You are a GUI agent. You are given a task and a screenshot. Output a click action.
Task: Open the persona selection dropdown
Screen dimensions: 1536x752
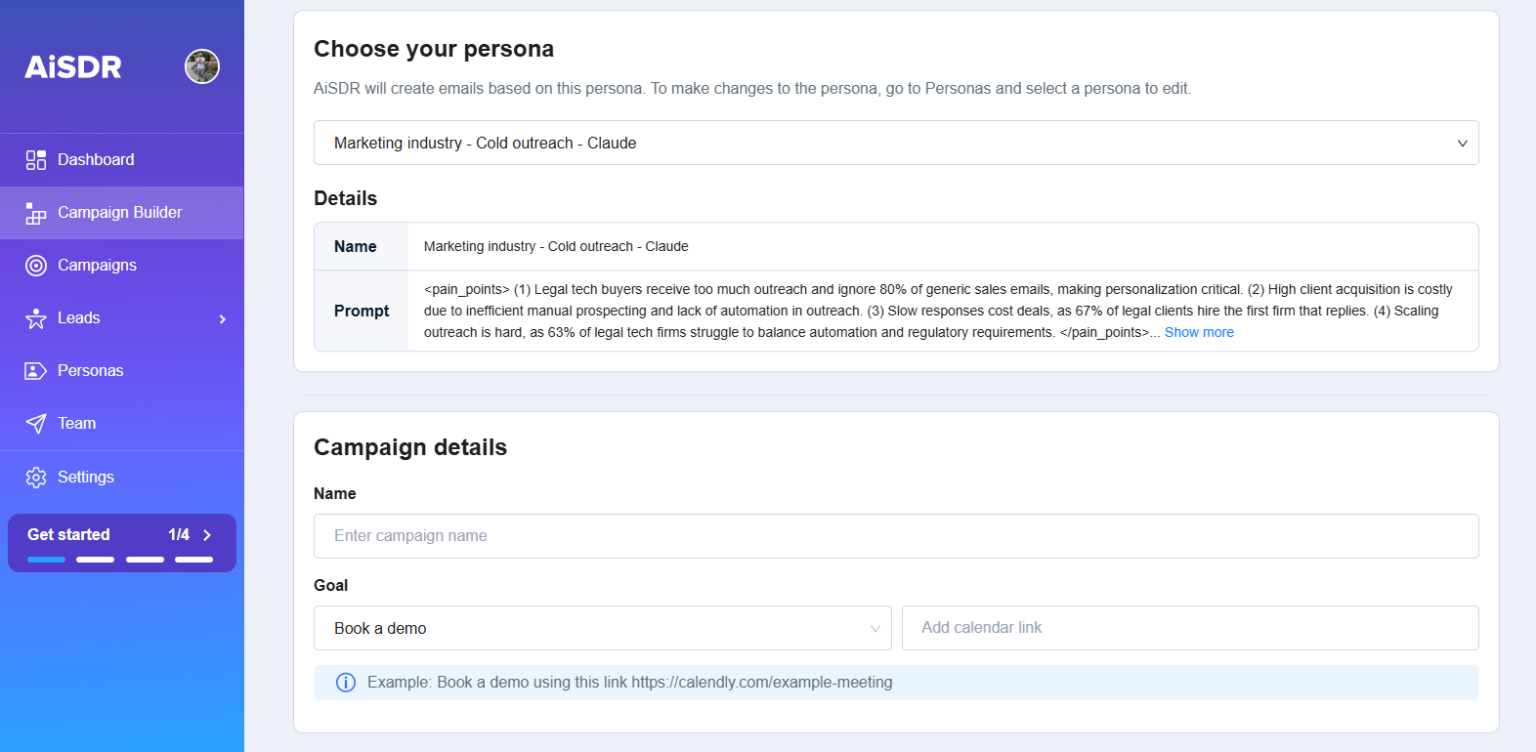[x=895, y=143]
